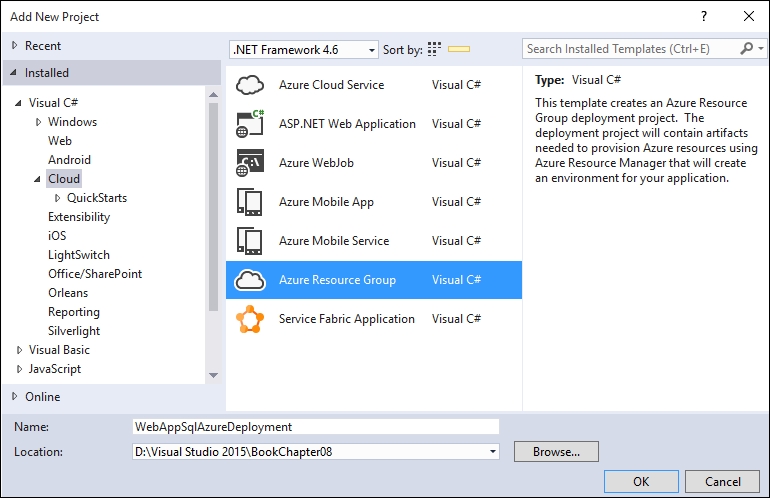Screen dimensions: 770x498
Task: Select the ASP.NET Web Application template name
Action: coord(347,124)
